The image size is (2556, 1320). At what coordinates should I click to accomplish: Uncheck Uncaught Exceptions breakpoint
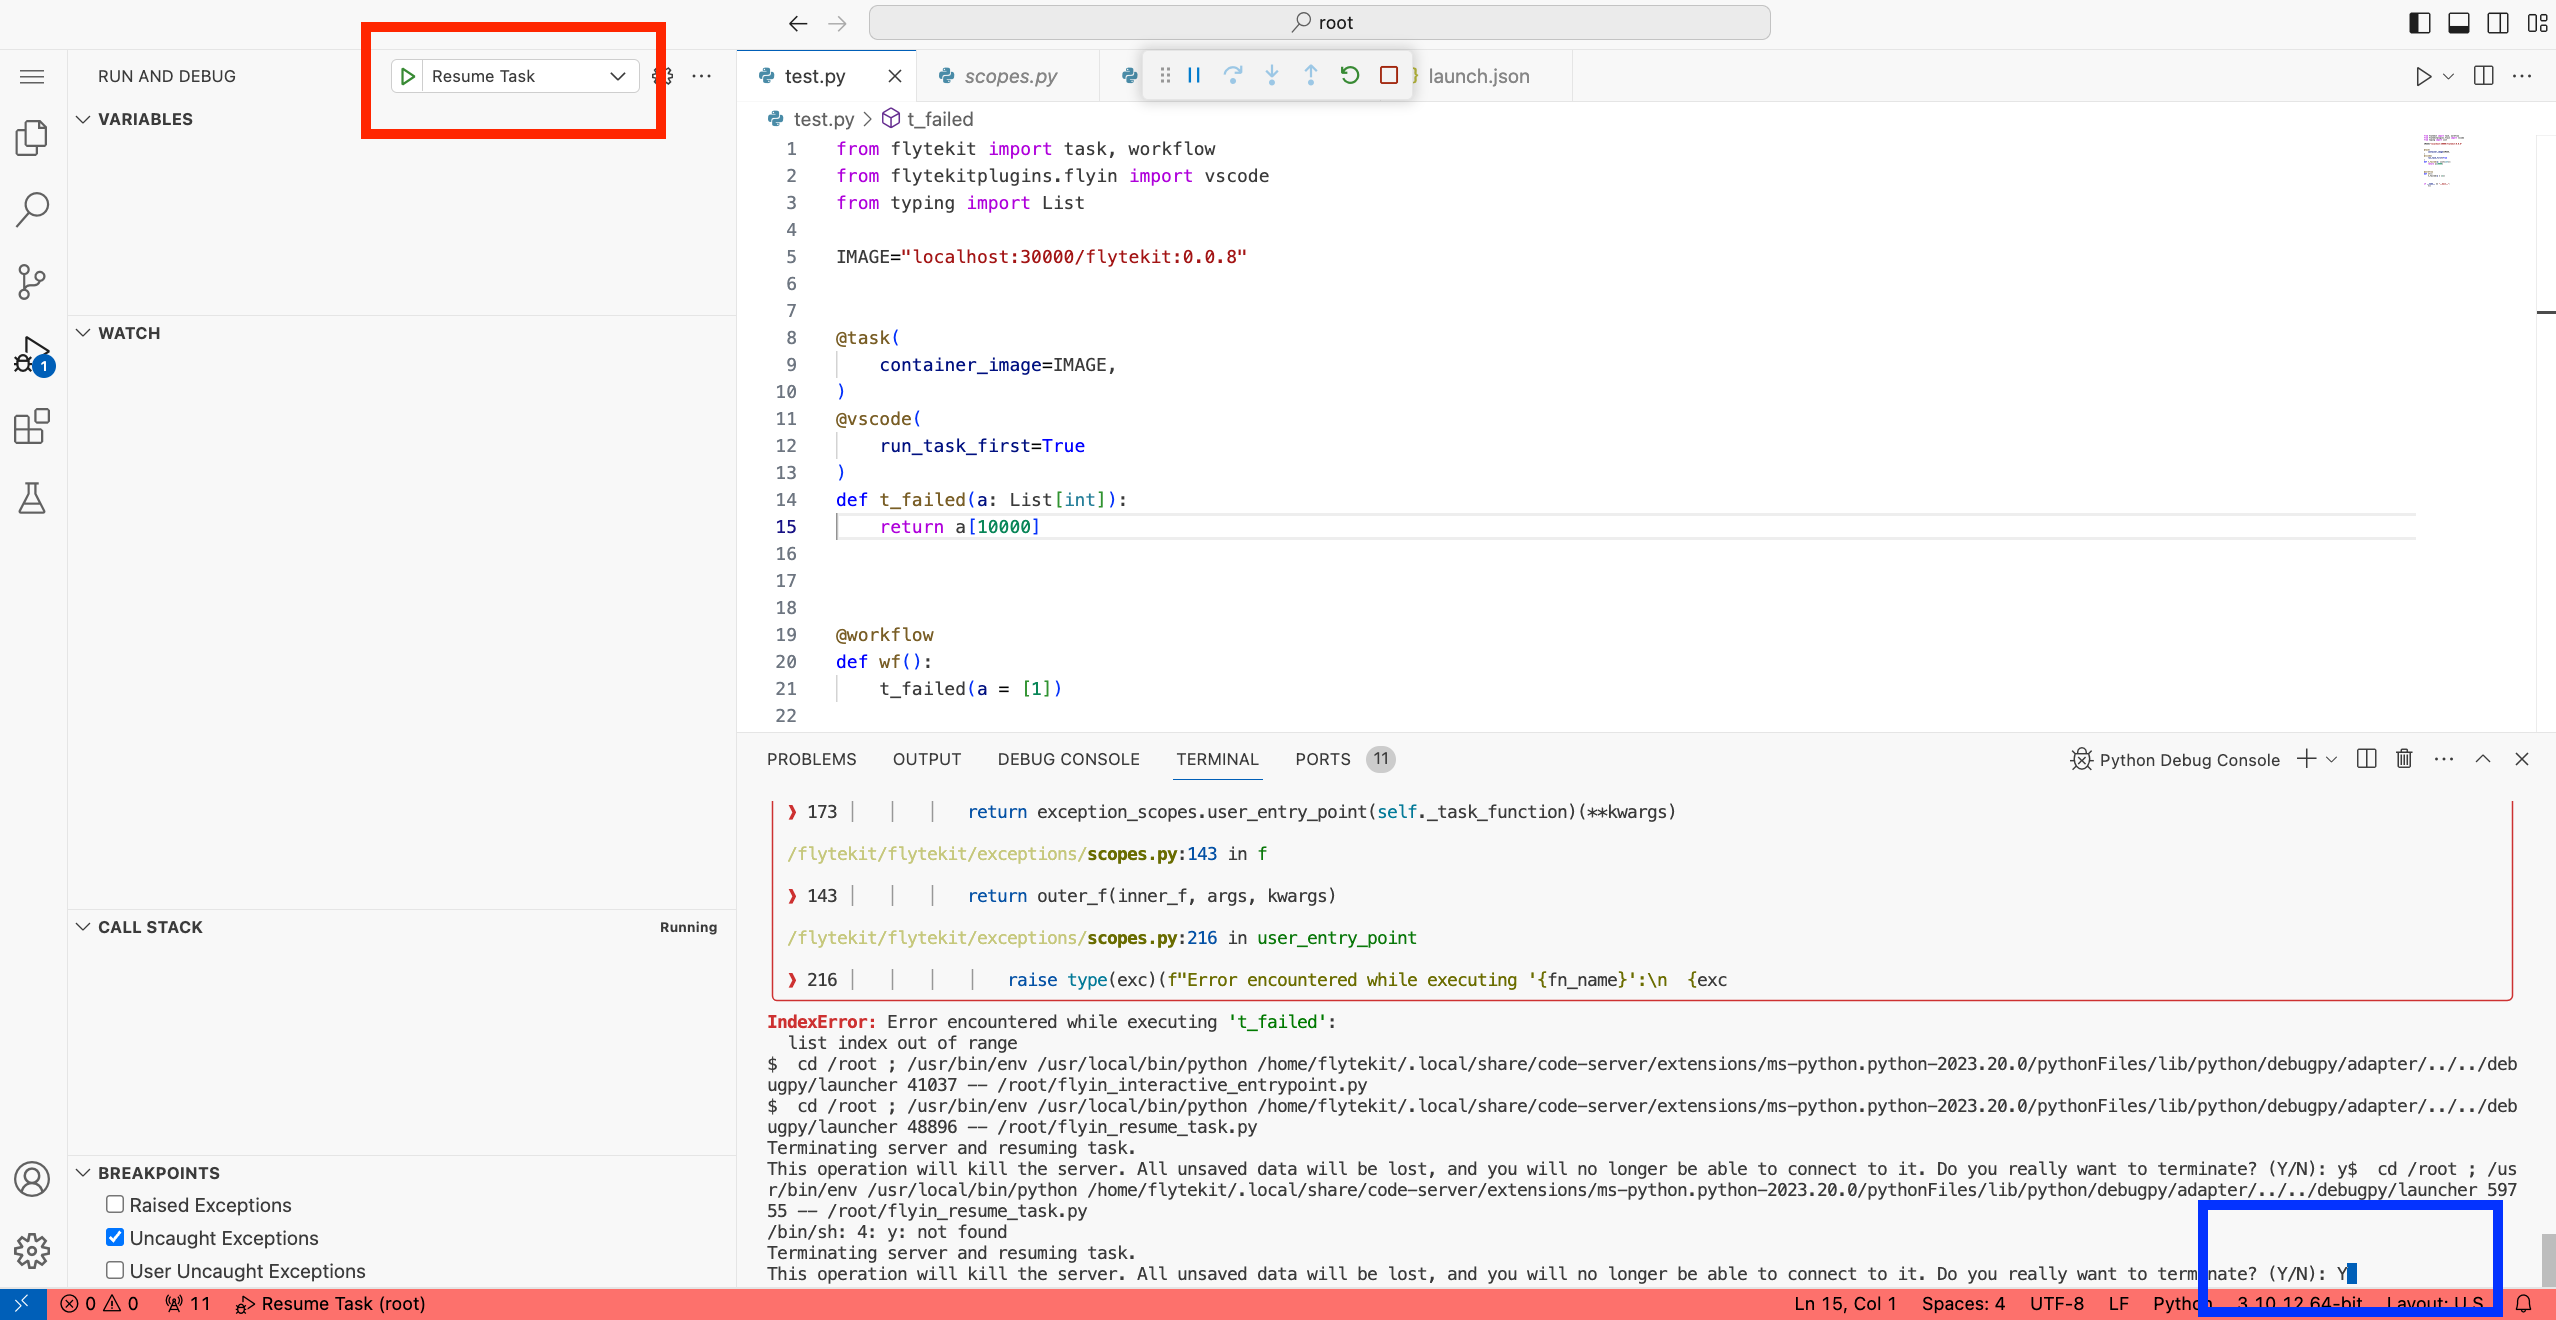[115, 1238]
